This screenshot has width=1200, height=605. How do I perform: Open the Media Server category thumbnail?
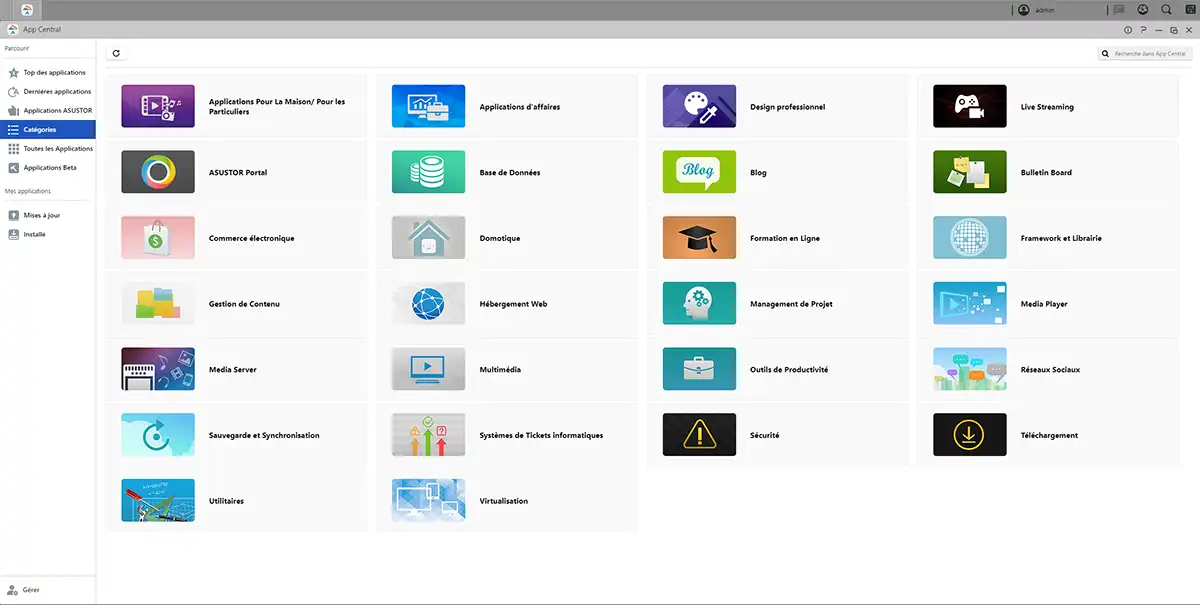(x=158, y=369)
